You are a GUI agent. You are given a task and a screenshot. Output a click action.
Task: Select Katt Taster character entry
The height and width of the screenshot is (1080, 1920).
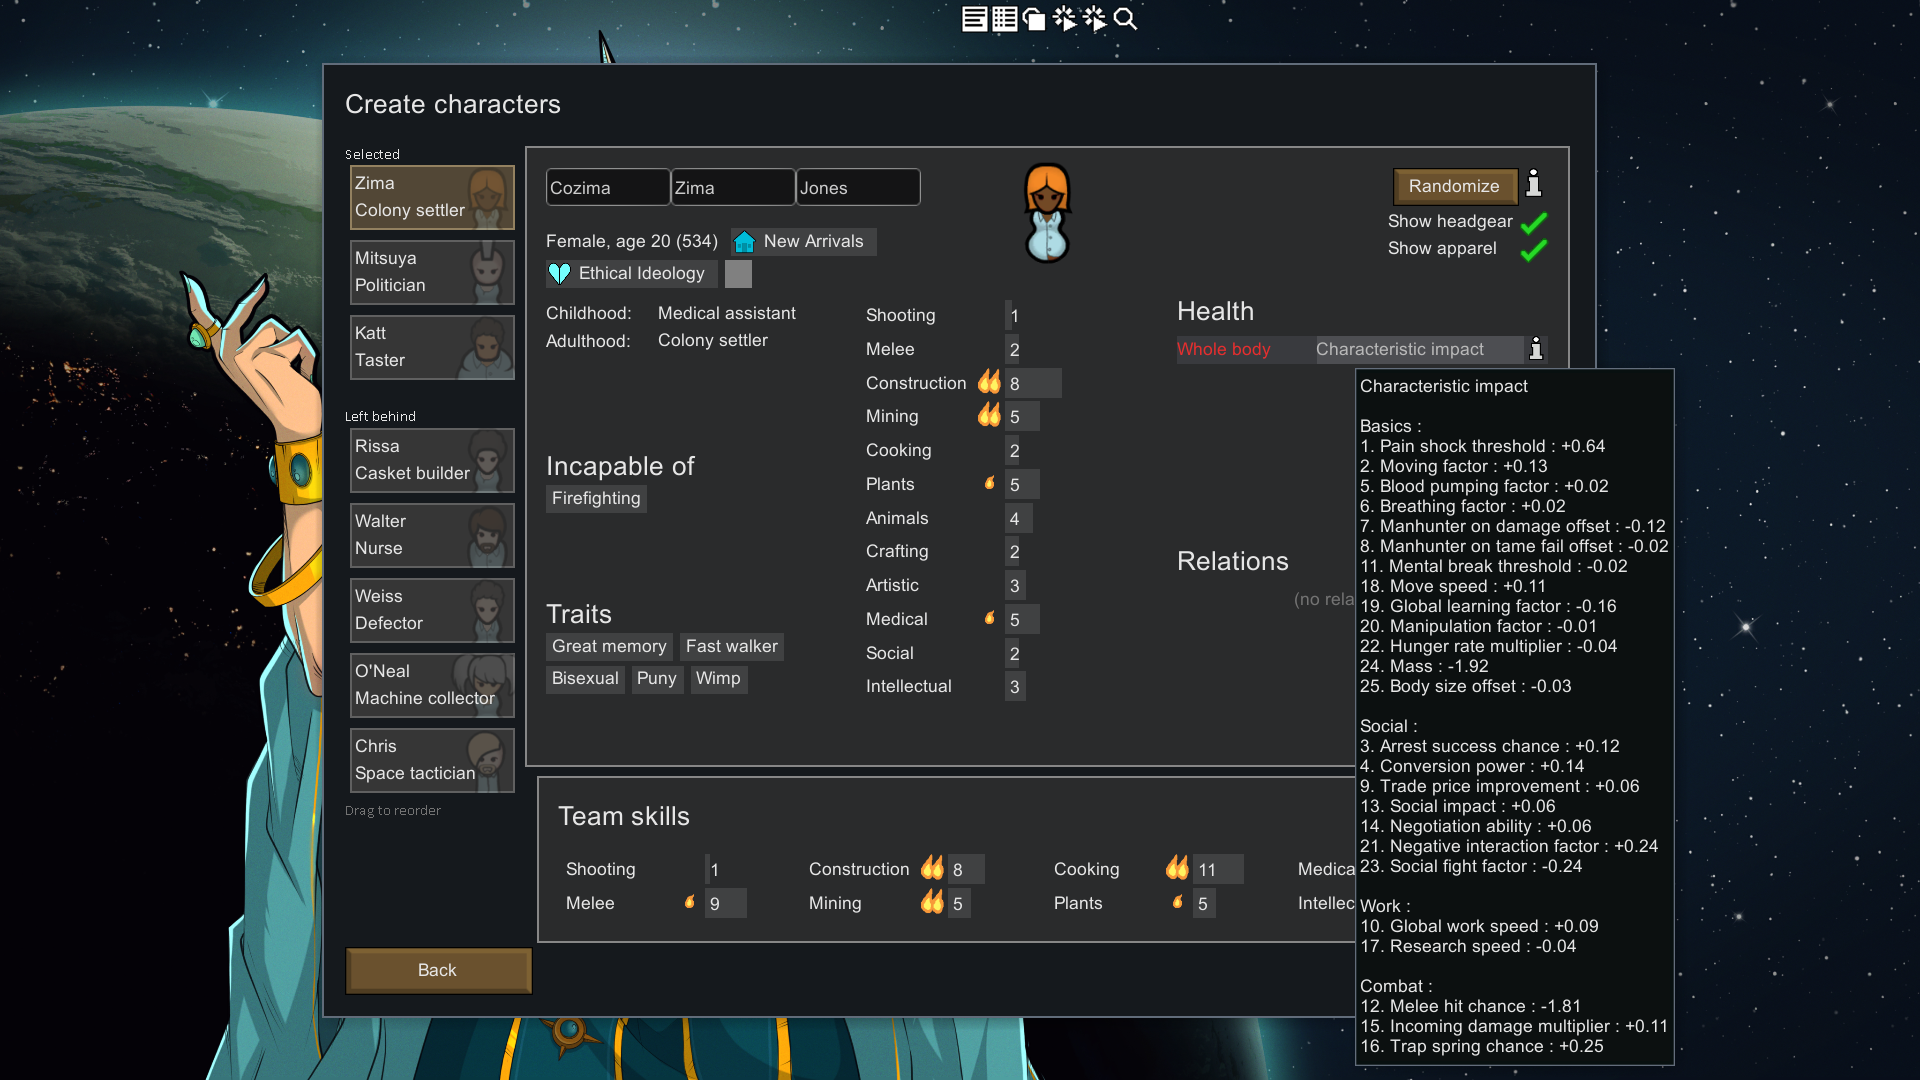(432, 347)
